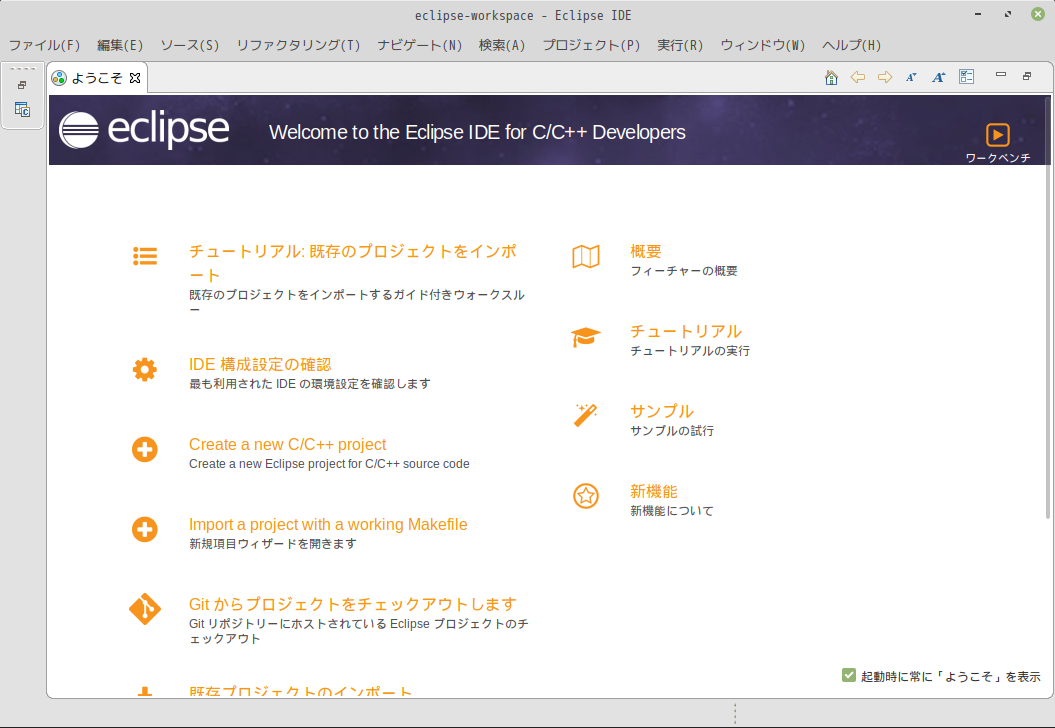Click 'Welcome to the Eclipse IDE' banner title
This screenshot has width=1055, height=728.
tap(477, 132)
